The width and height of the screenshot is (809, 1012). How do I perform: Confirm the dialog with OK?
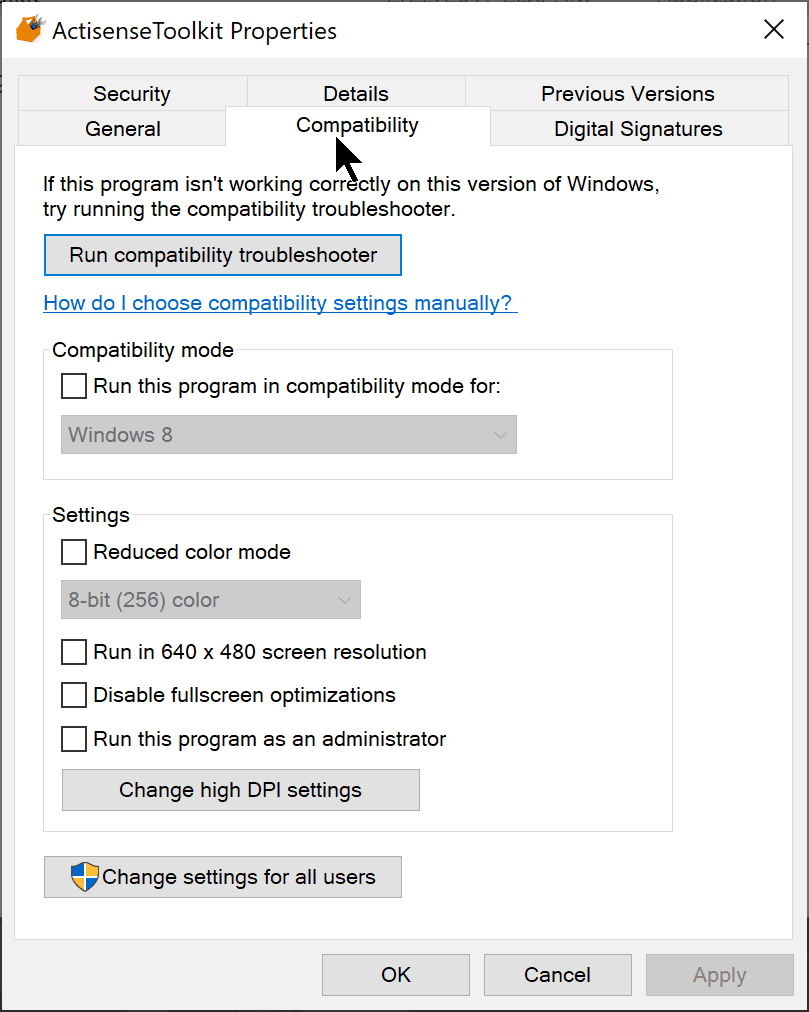(x=396, y=975)
